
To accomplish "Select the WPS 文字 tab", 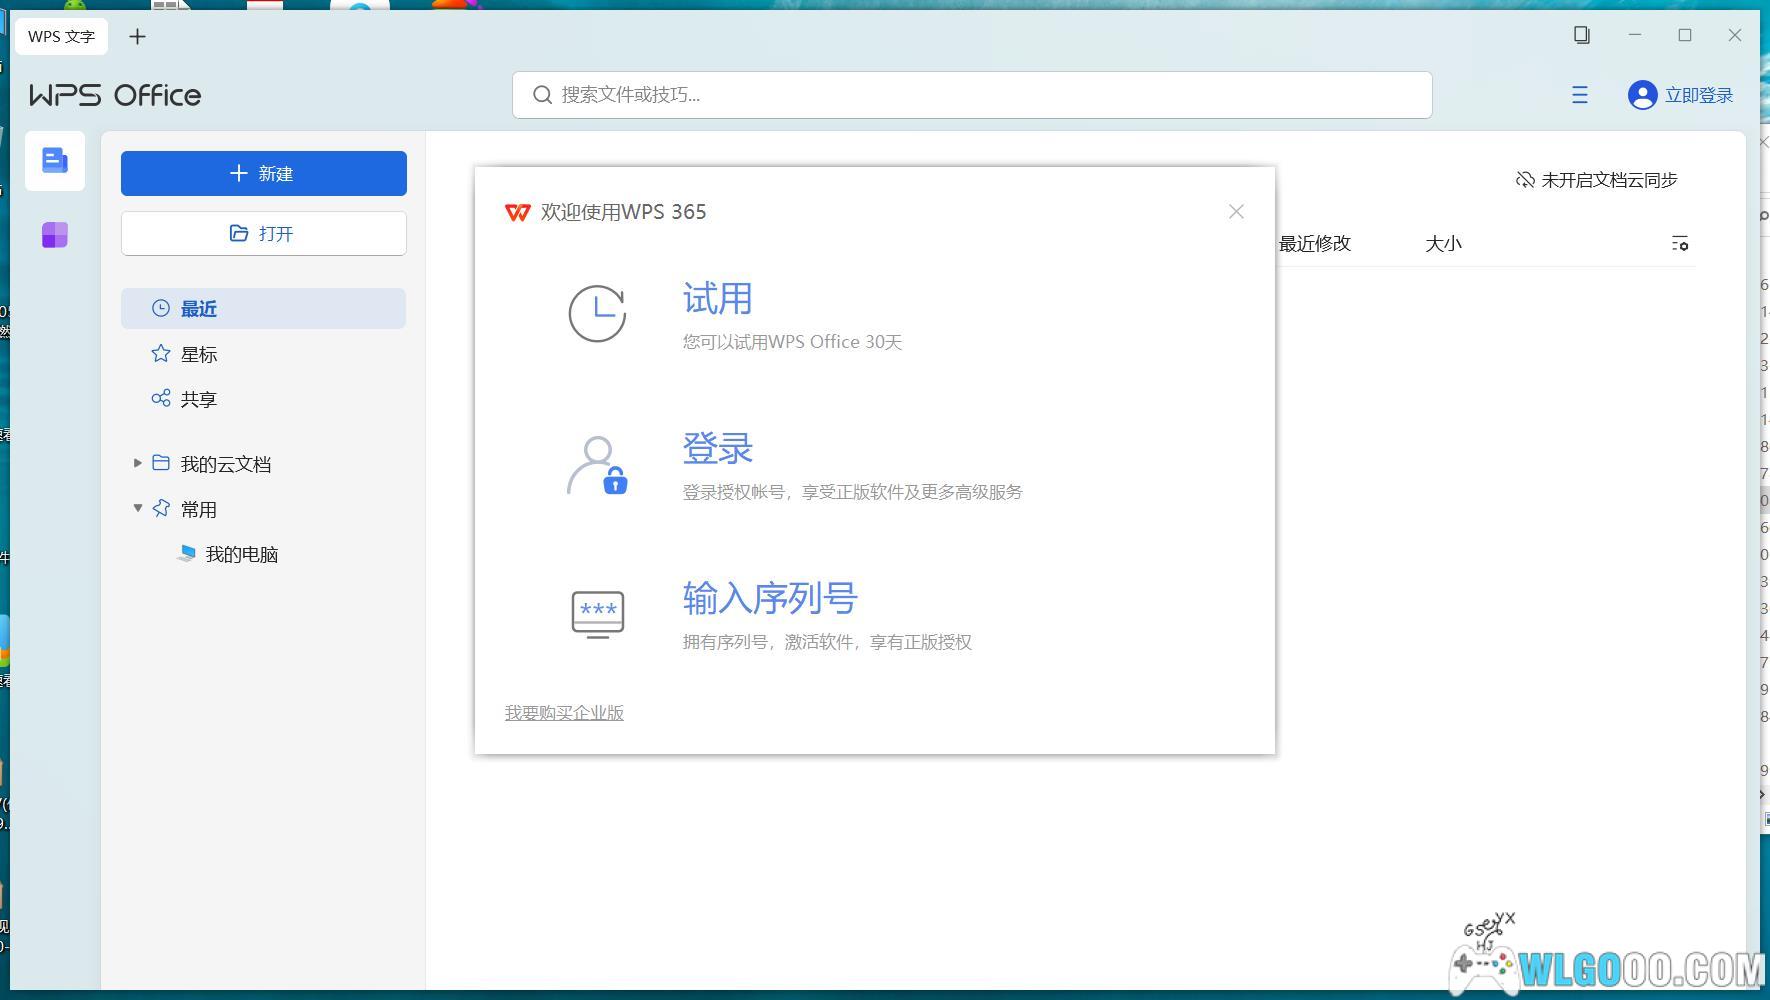I will tap(61, 36).
